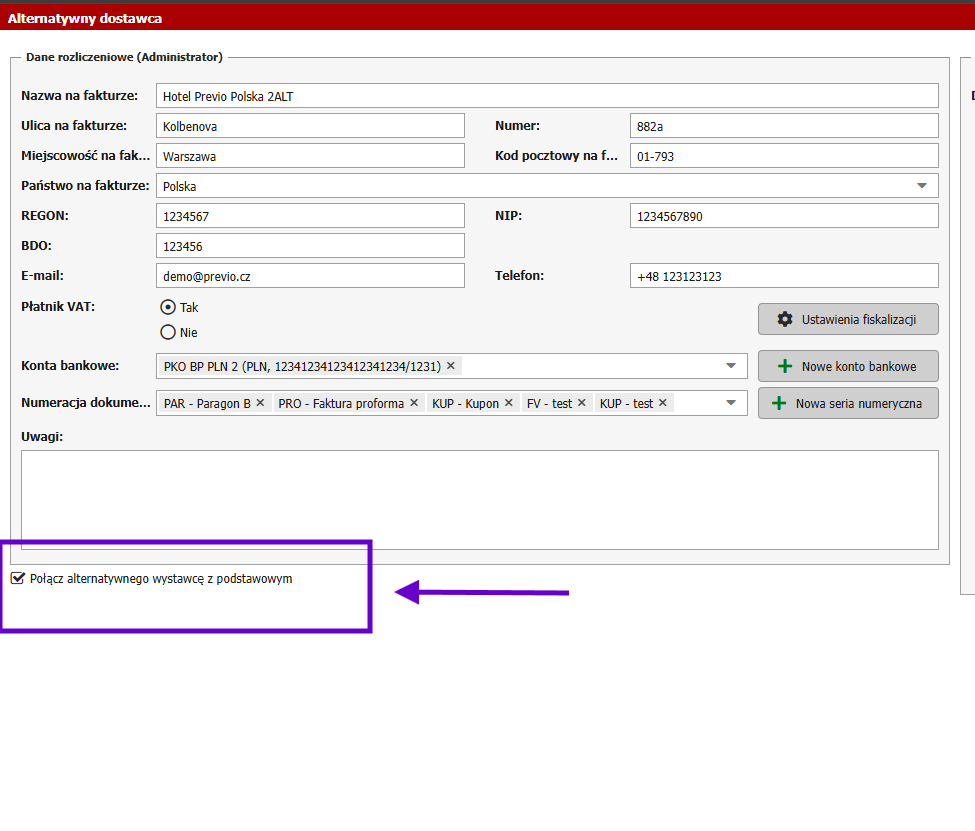
Task: Click the Uwagi notes text area
Action: tap(479, 499)
